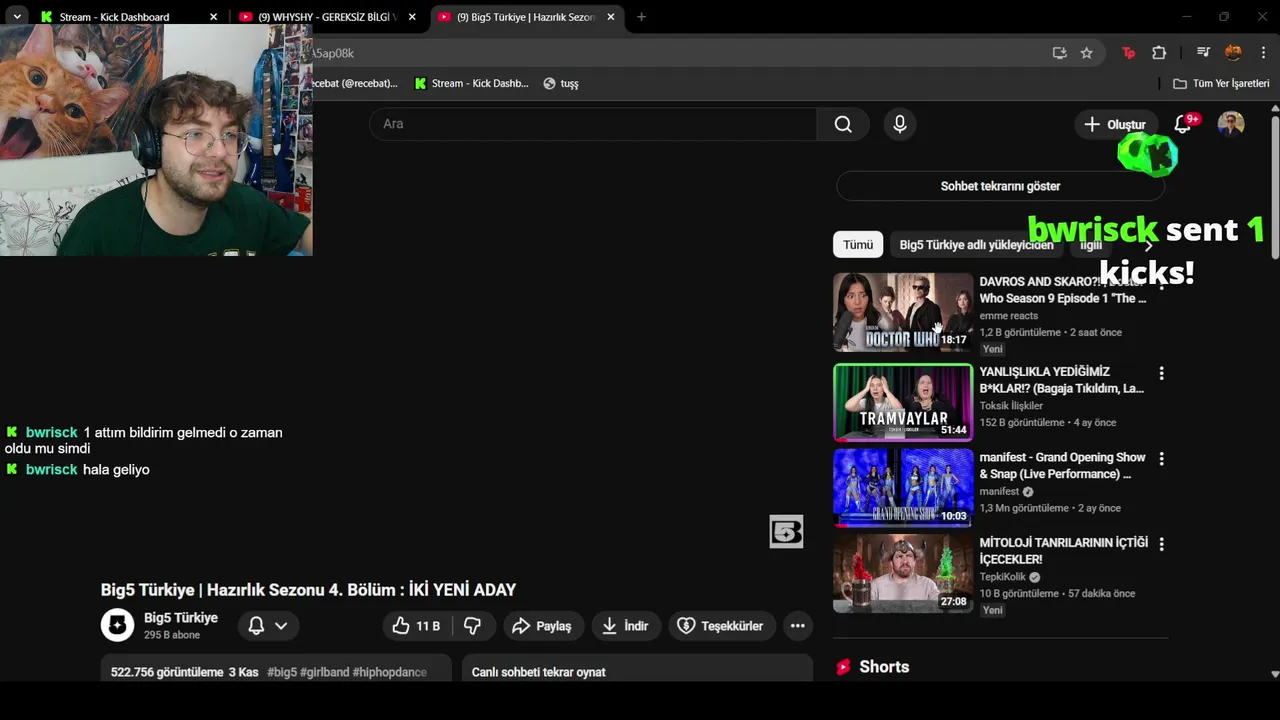Open Big5 Türkiye channel avatar
The width and height of the screenshot is (1280, 720).
117,625
